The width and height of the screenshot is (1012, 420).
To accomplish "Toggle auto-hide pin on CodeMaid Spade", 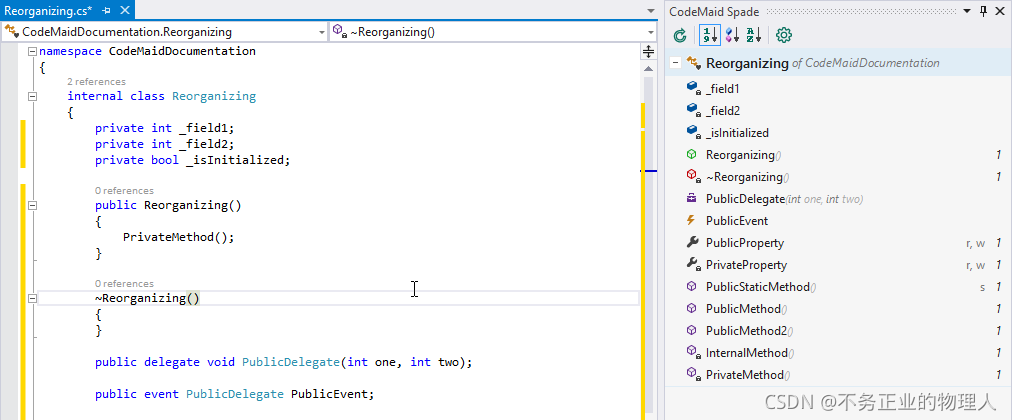I will tap(983, 11).
